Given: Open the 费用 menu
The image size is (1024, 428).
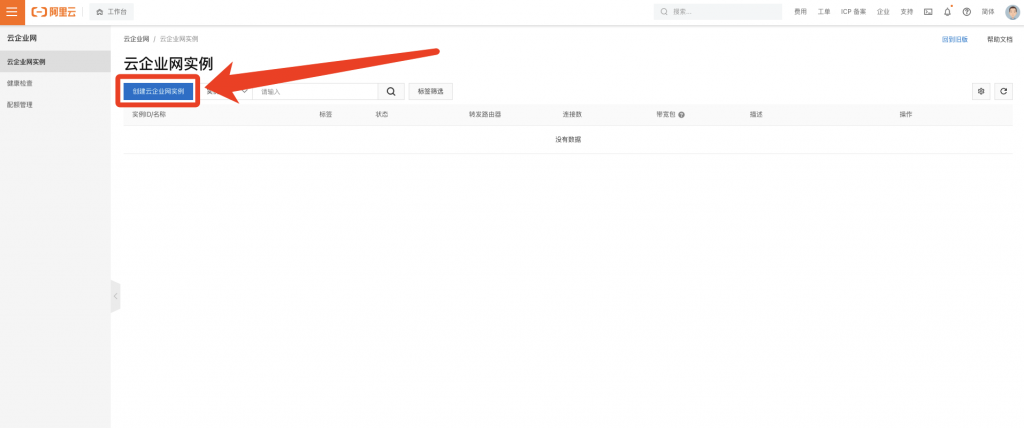Looking at the screenshot, I should tap(800, 12).
